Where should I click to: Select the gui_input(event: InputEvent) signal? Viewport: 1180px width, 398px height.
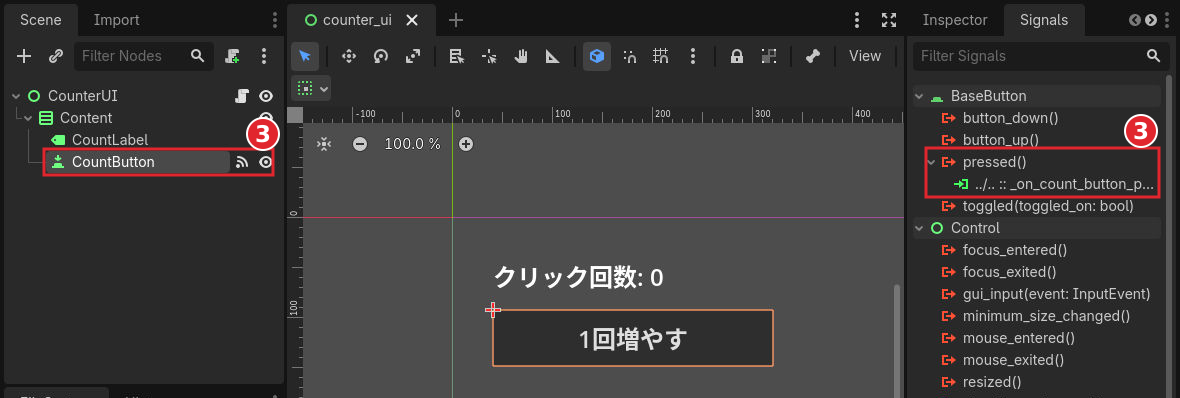(1057, 293)
